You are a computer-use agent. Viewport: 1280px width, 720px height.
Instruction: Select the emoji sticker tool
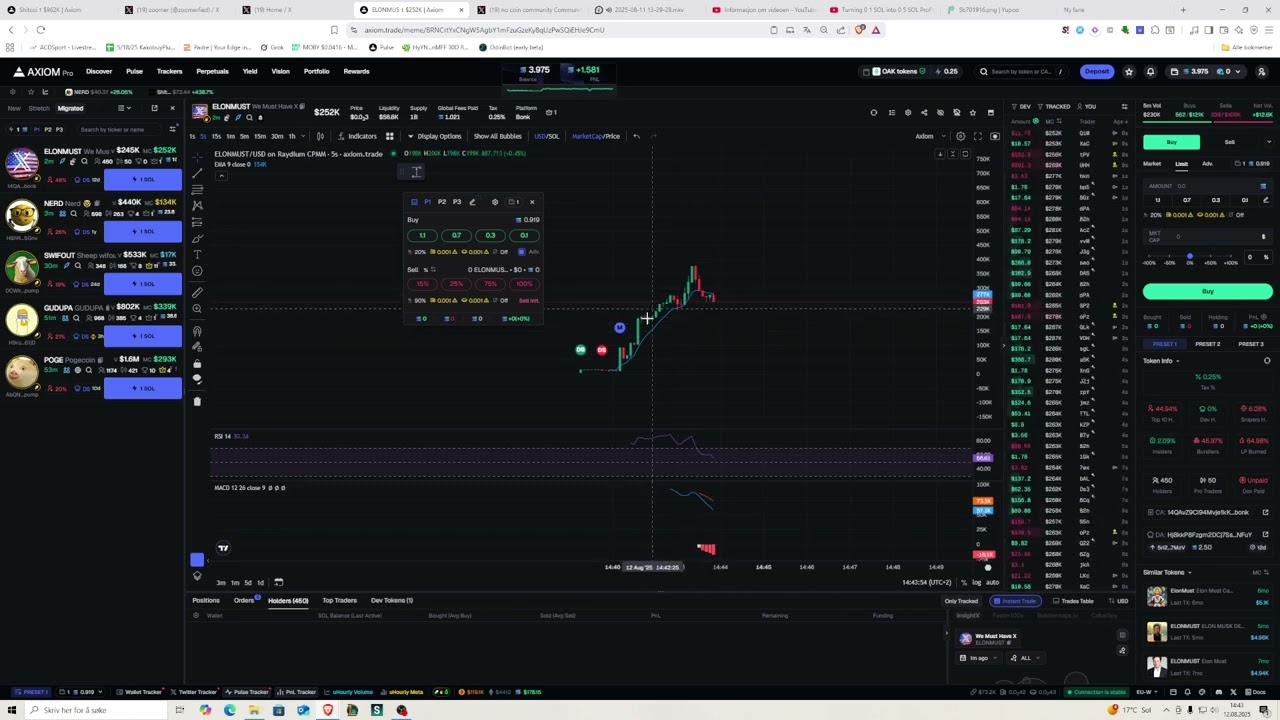click(x=197, y=271)
